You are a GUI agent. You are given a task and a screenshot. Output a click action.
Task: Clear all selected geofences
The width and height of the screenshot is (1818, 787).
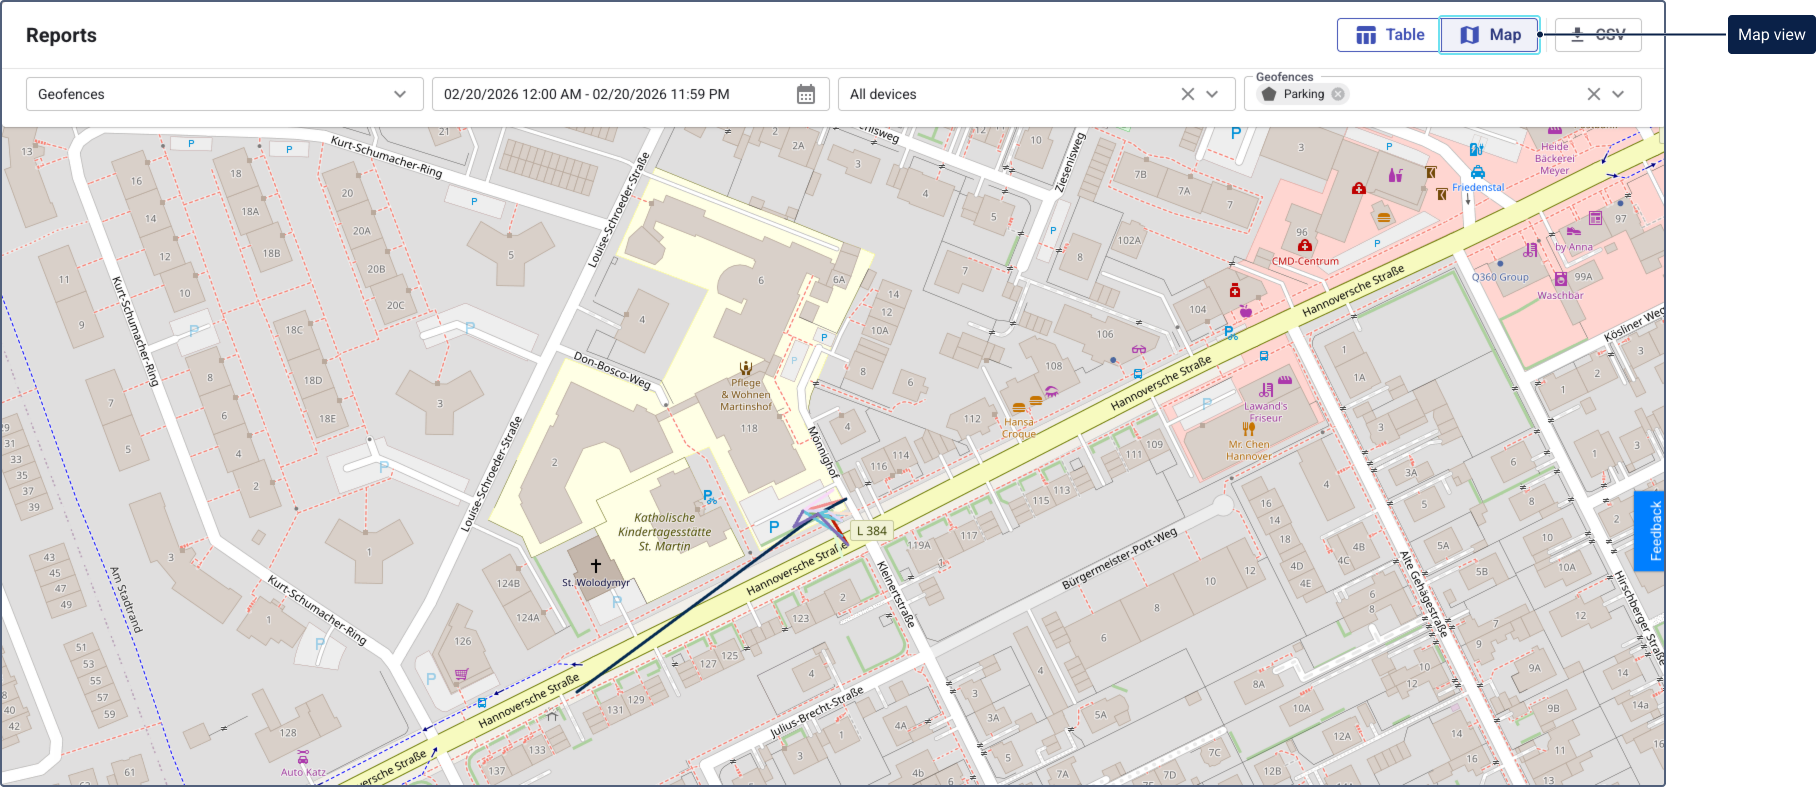tap(1594, 94)
